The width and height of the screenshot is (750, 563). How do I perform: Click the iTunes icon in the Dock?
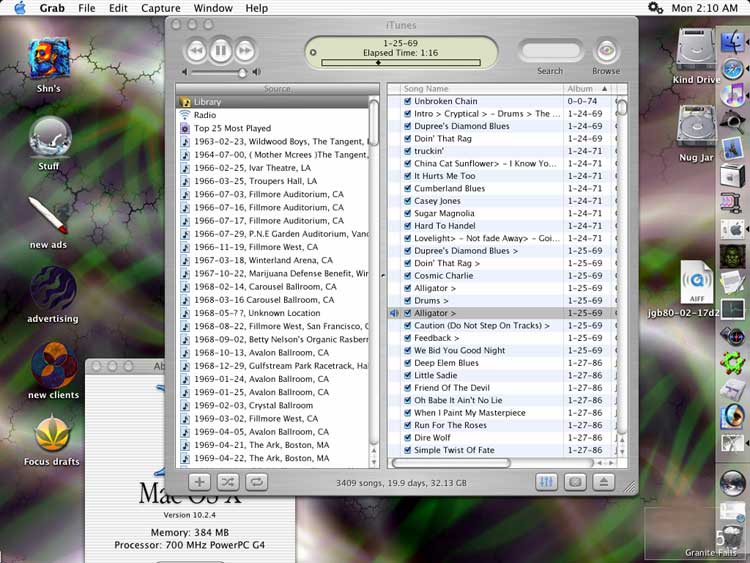[x=733, y=95]
